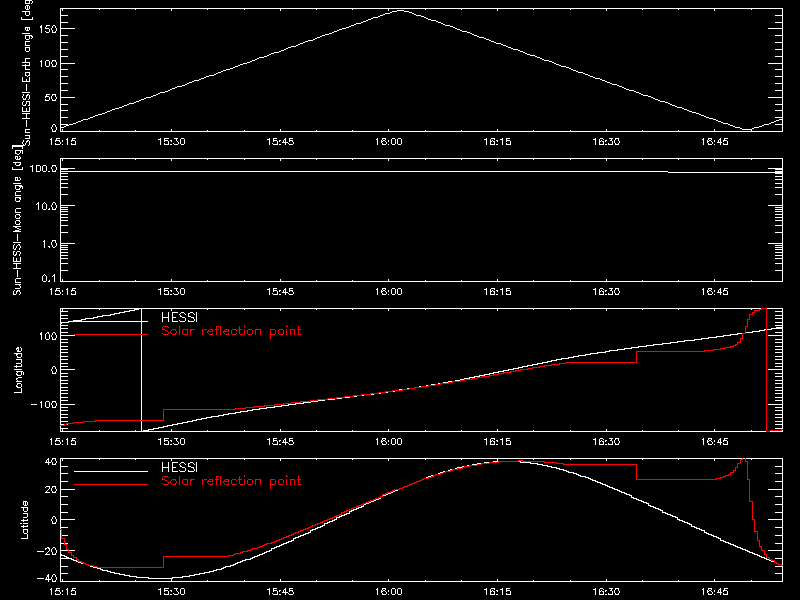Click 16:00 time label under Longitude plot
This screenshot has width=800, height=600.
coord(388,441)
